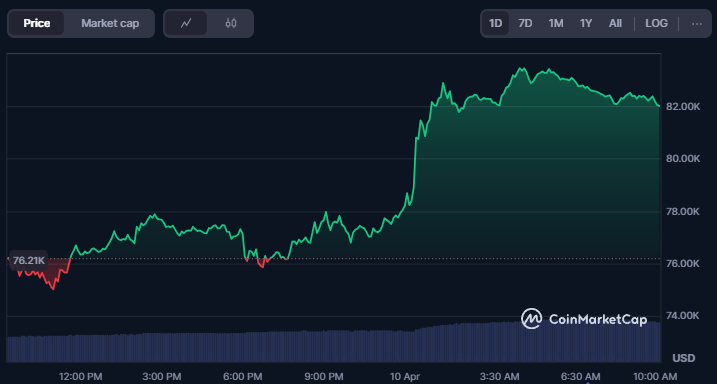
Task: Click the 82.00K axis value
Action: tap(683, 107)
